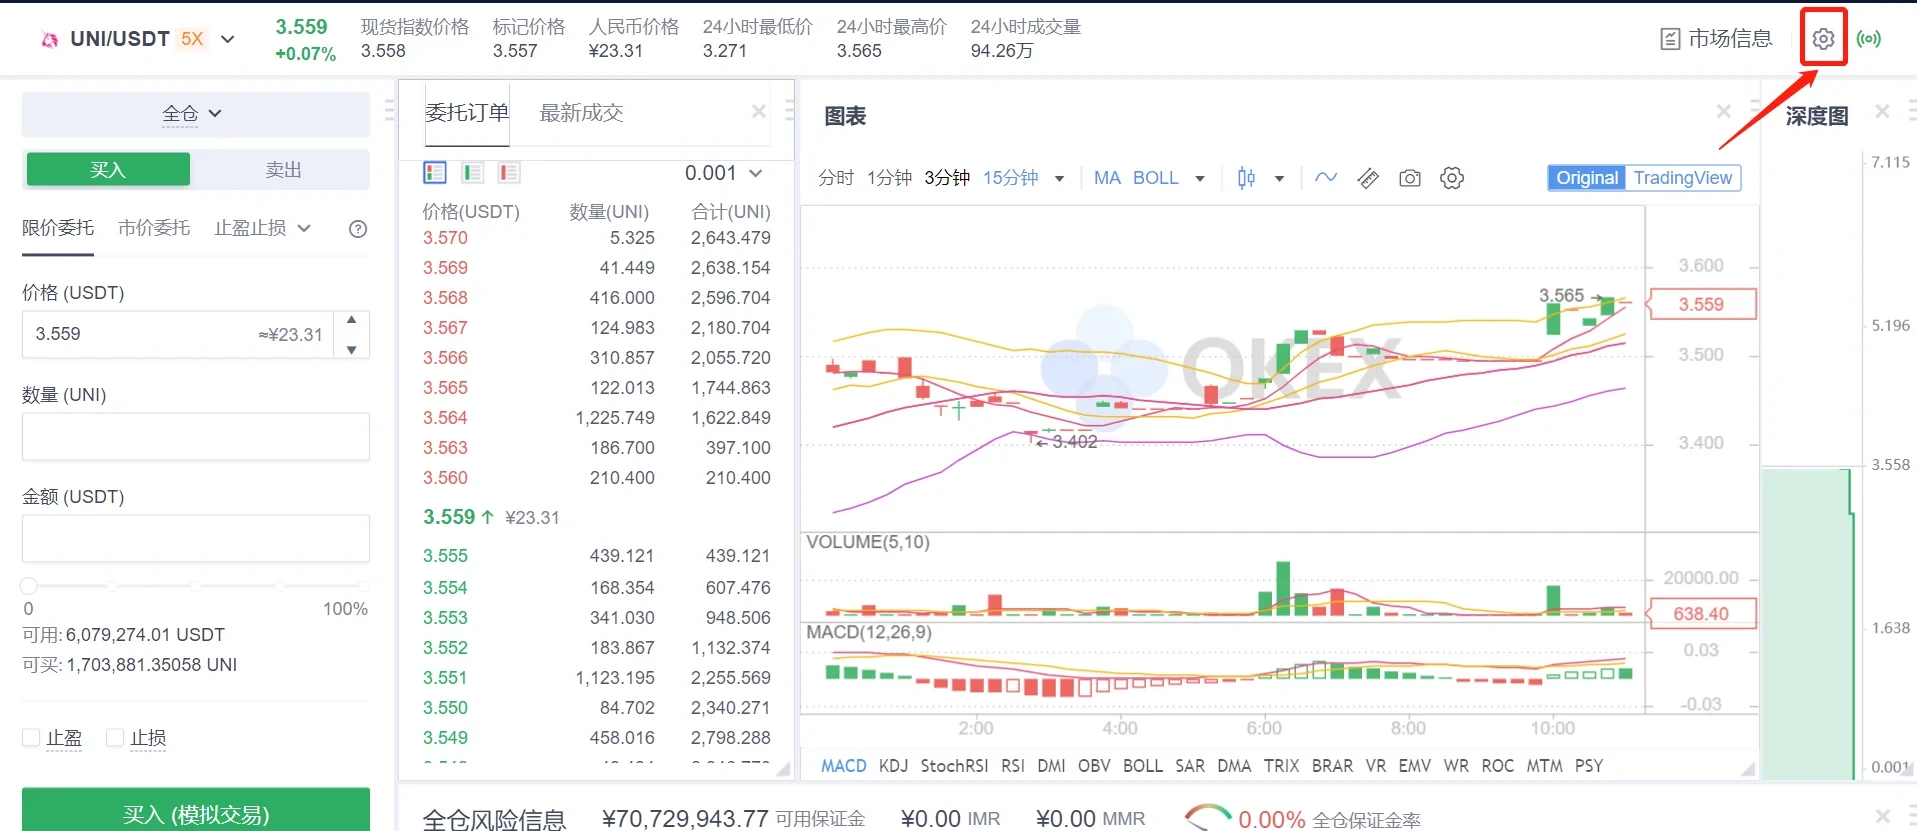Open the market info document icon
This screenshot has width=1917, height=831.
[x=1670, y=39]
